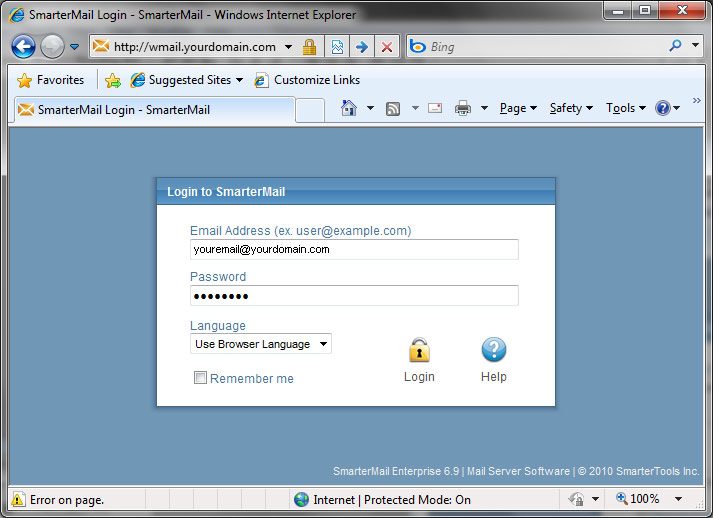Screen dimensions: 713x518
Task: Open the Safety menu
Action: click(571, 108)
